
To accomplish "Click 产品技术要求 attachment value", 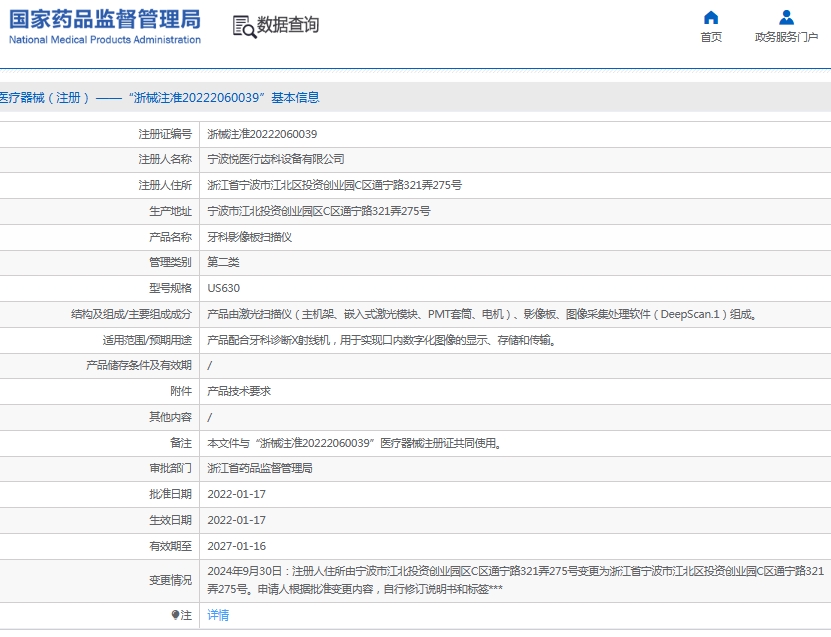I will click(x=239, y=391).
